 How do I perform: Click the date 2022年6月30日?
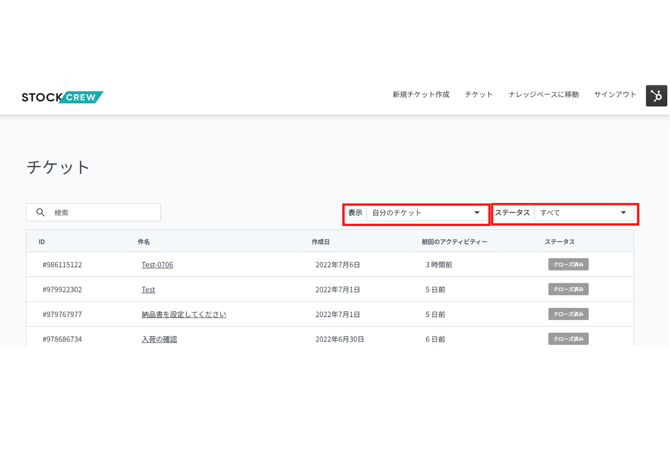[x=340, y=339]
